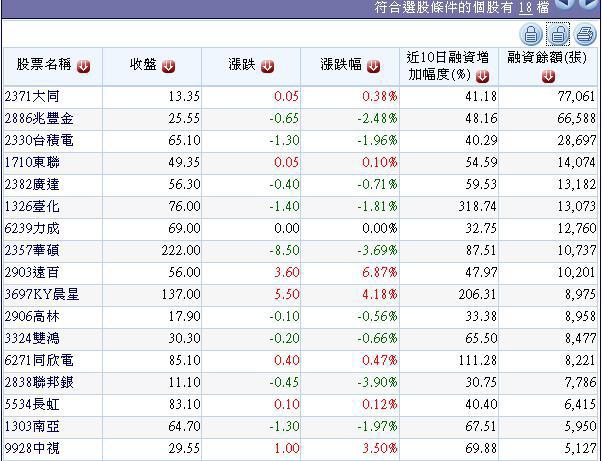Click the printer icon
Screen dimensions: 603x461
(x=585, y=34)
